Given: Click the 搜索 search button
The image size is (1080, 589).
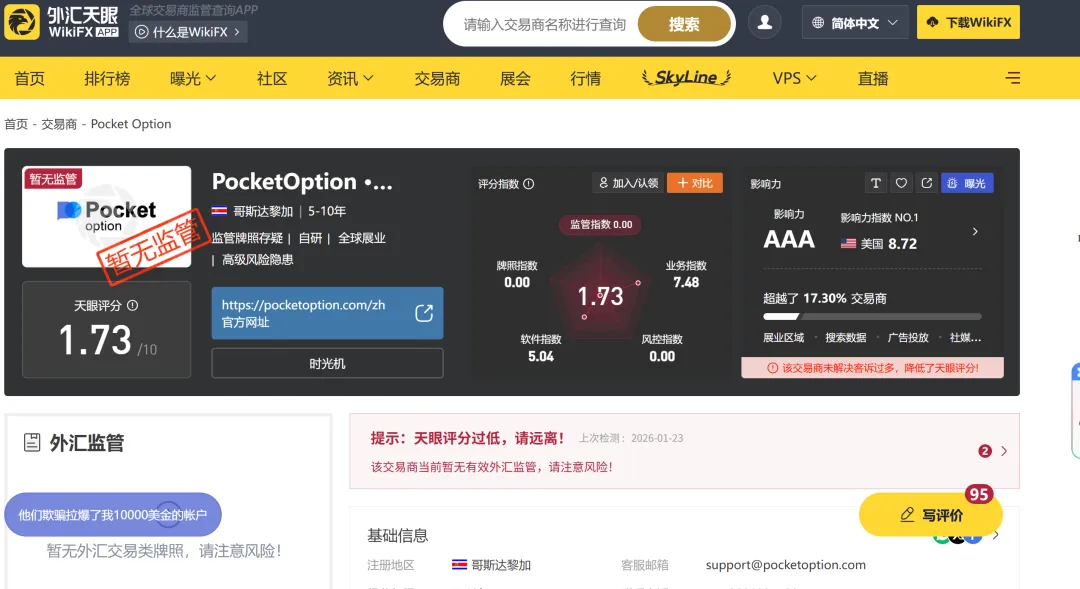Looking at the screenshot, I should 684,24.
